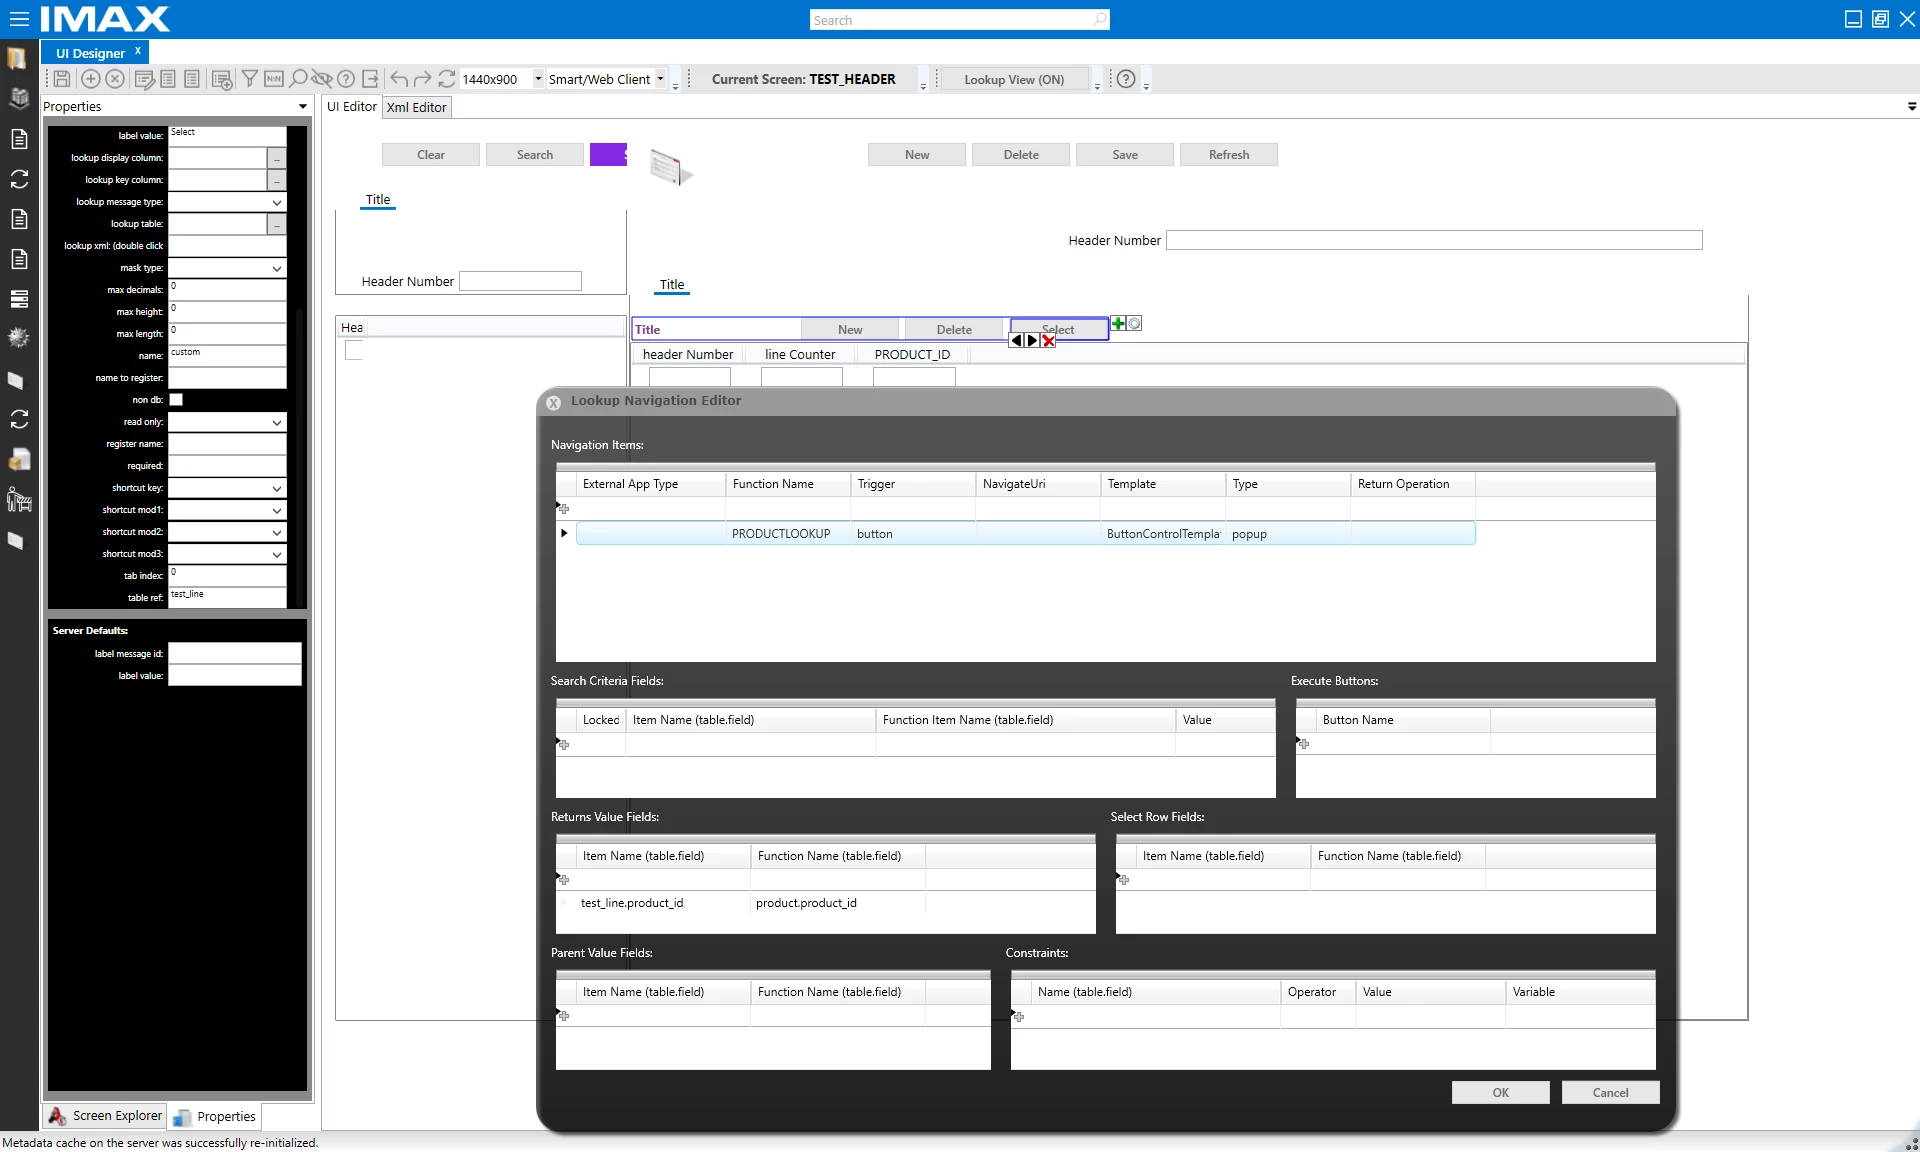This screenshot has width=1920, height=1152.
Task: Click the circular refresh arrows icon
Action: click(x=446, y=79)
